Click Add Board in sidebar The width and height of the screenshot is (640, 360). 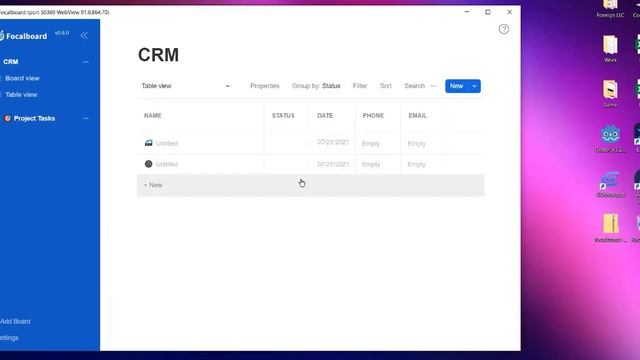click(15, 322)
